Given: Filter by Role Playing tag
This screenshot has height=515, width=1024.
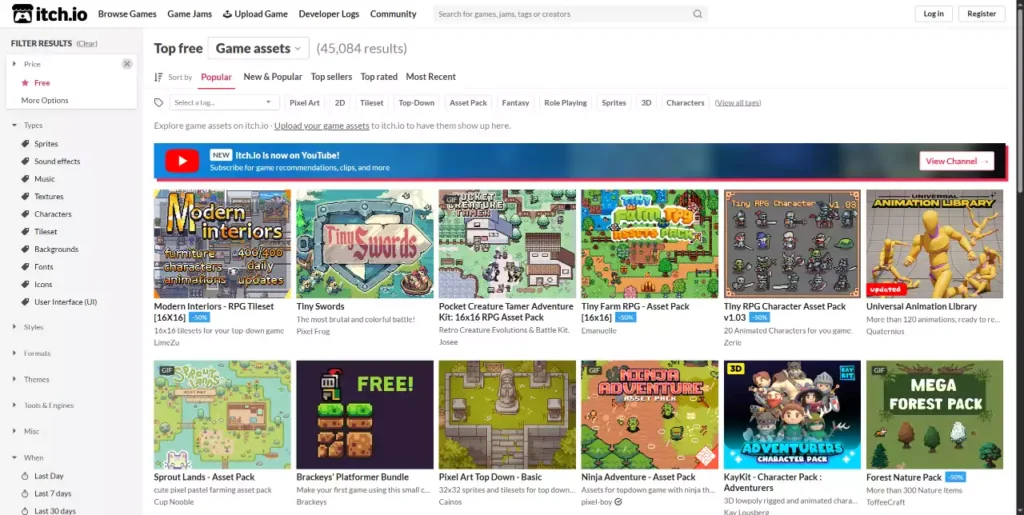Looking at the screenshot, I should coord(565,102).
